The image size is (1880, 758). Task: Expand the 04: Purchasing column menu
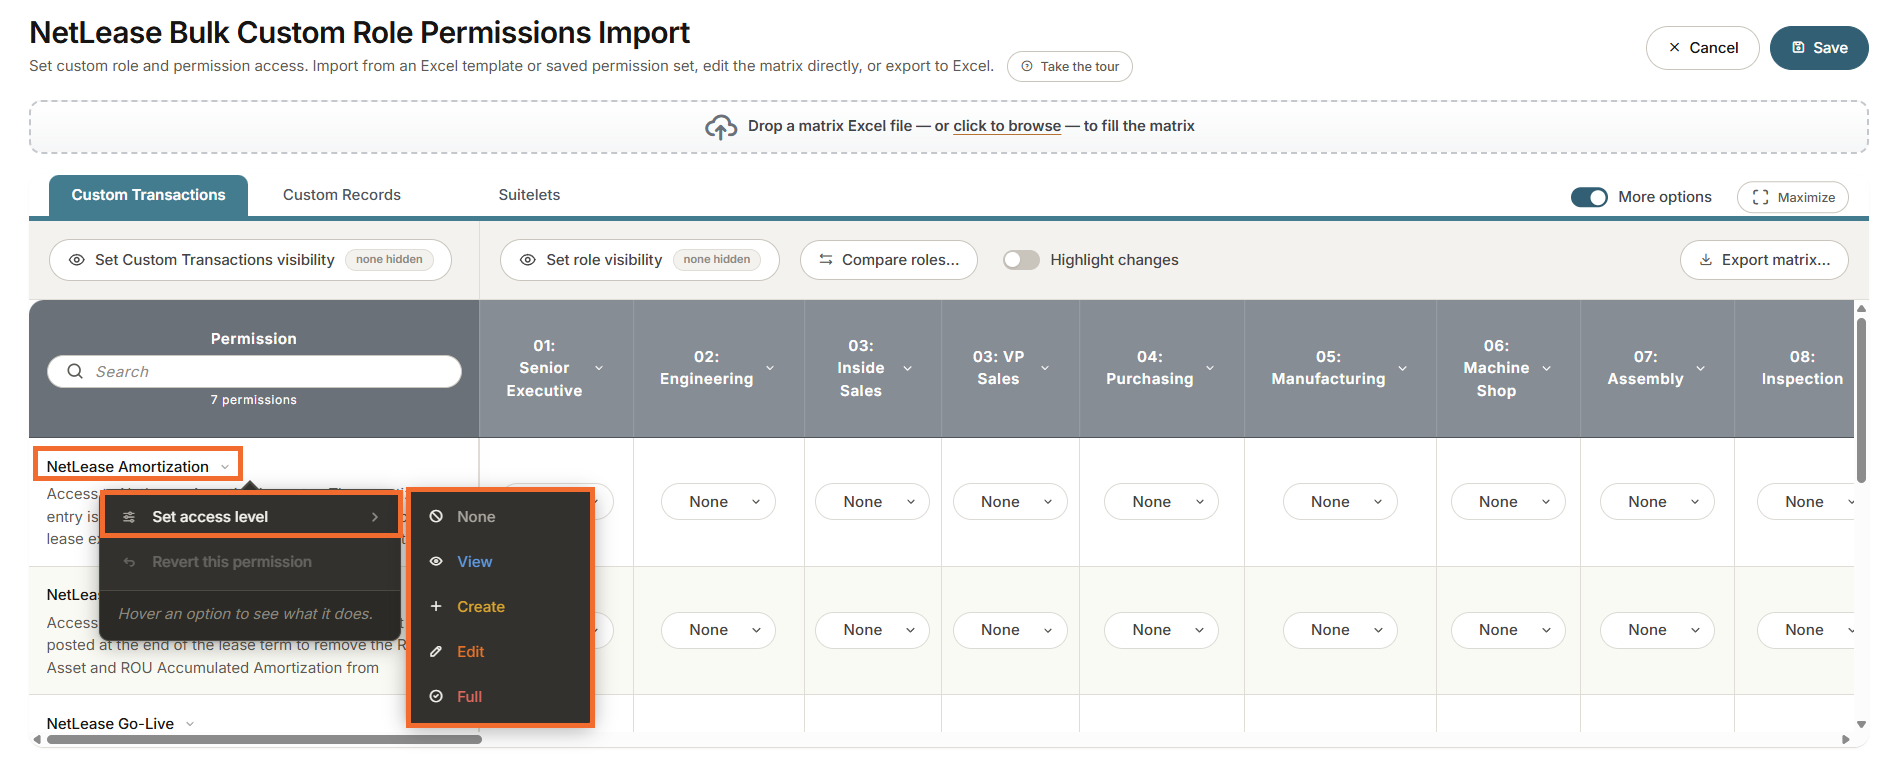coord(1210,368)
